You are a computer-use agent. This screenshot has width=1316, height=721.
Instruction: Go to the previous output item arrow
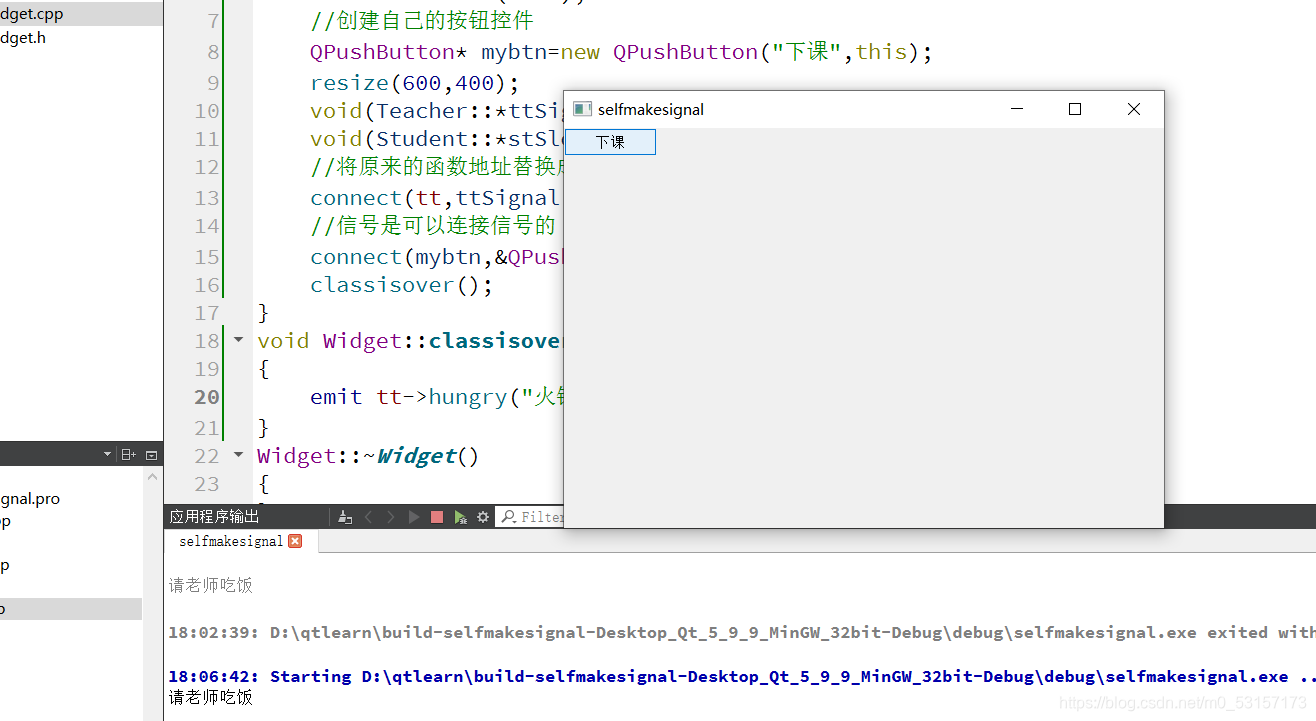tap(368, 517)
